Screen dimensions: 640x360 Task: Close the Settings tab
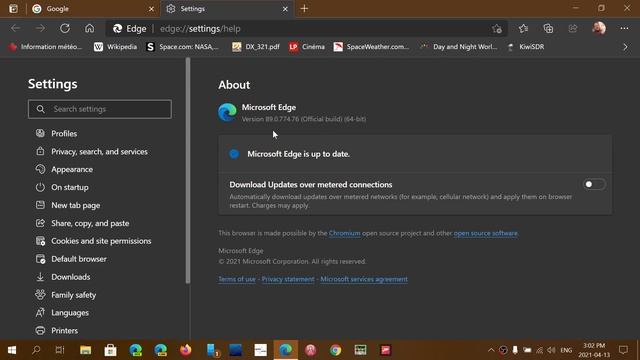285,9
